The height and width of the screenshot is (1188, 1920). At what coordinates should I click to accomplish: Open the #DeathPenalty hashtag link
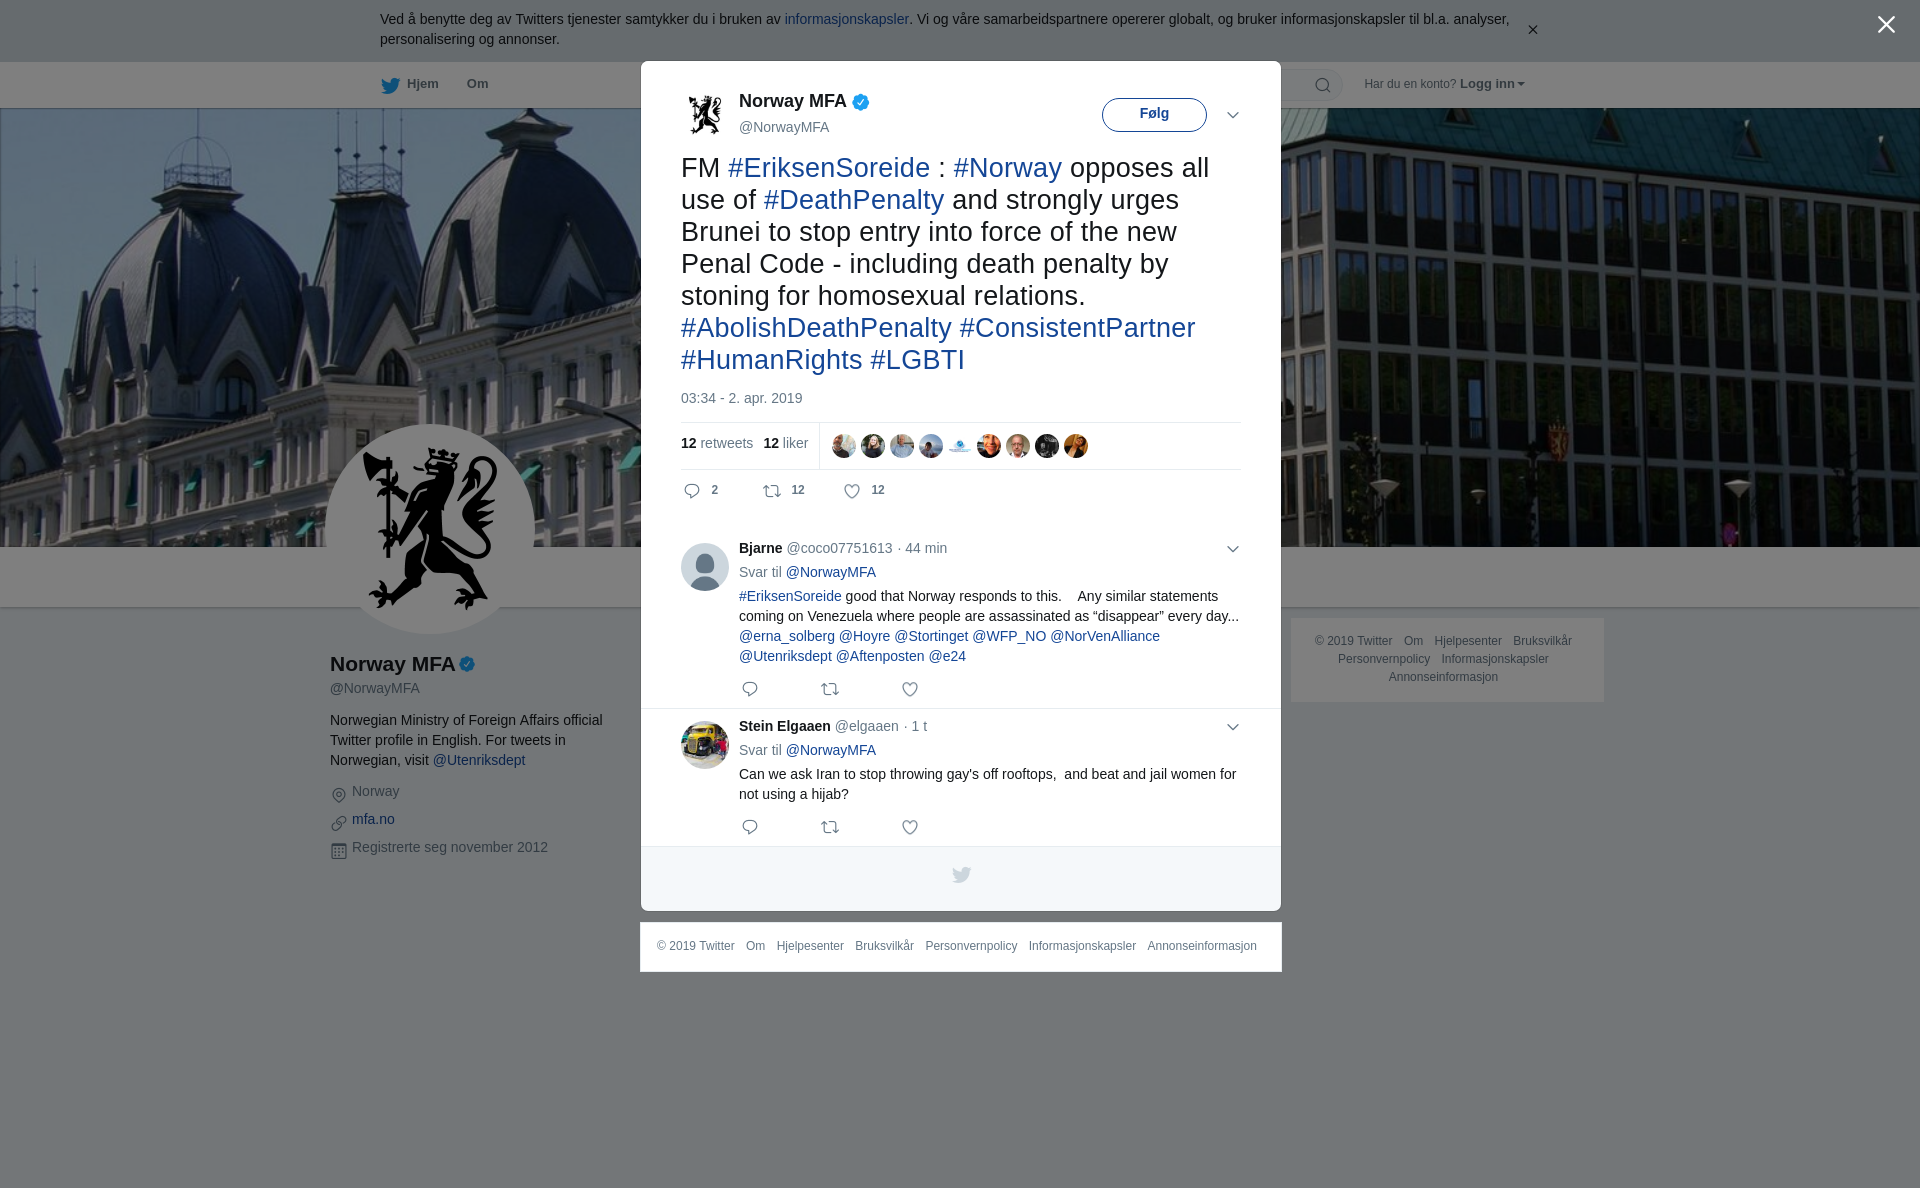coord(853,200)
